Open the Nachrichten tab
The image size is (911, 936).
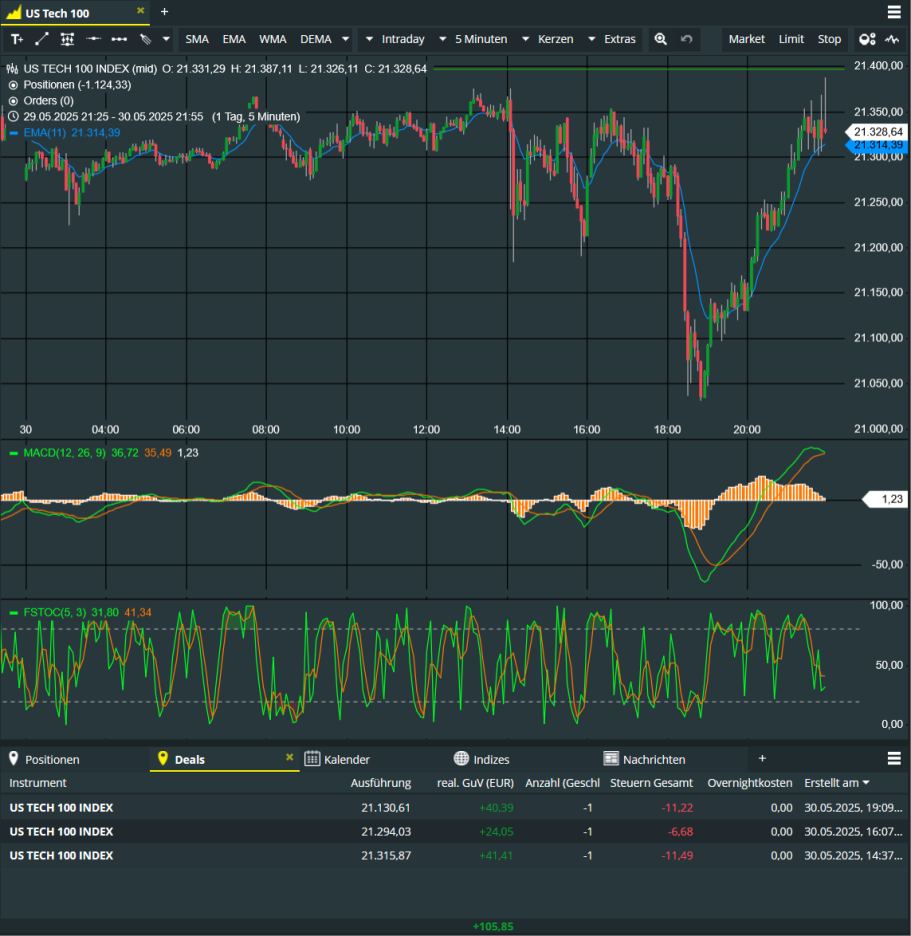pyautogui.click(x=654, y=759)
